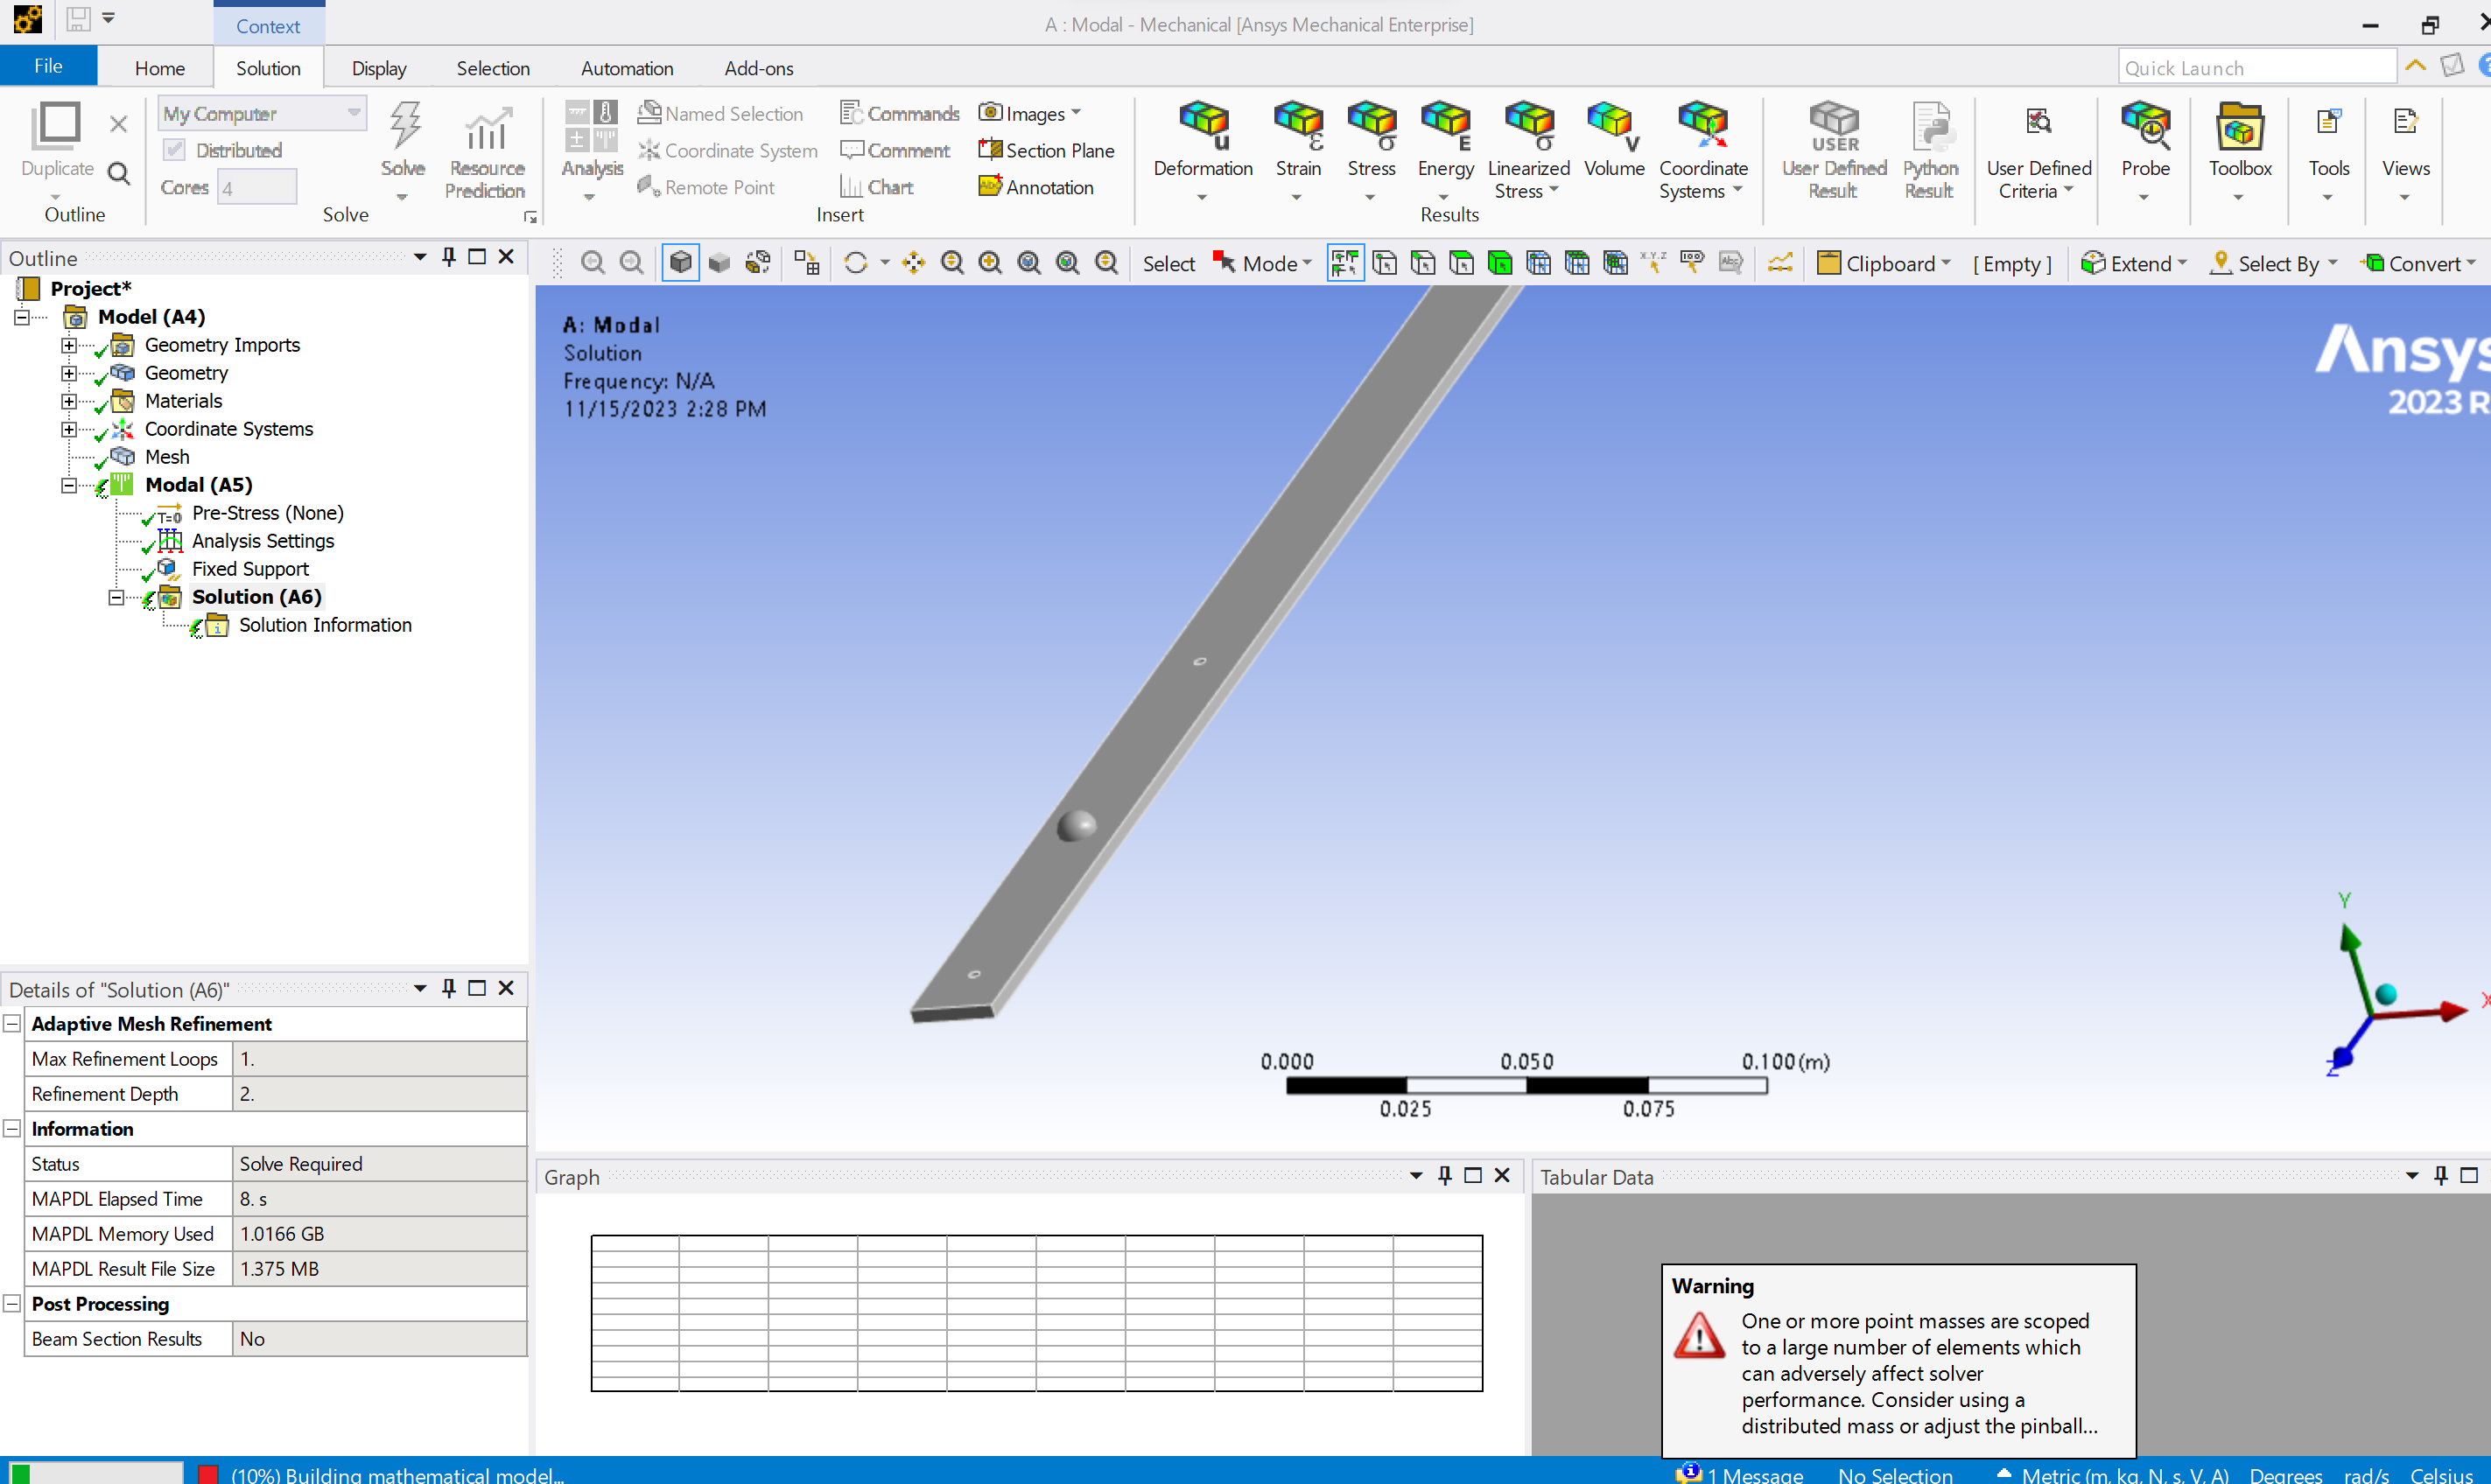
Task: Click the blue triad center sphere
Action: point(2386,993)
